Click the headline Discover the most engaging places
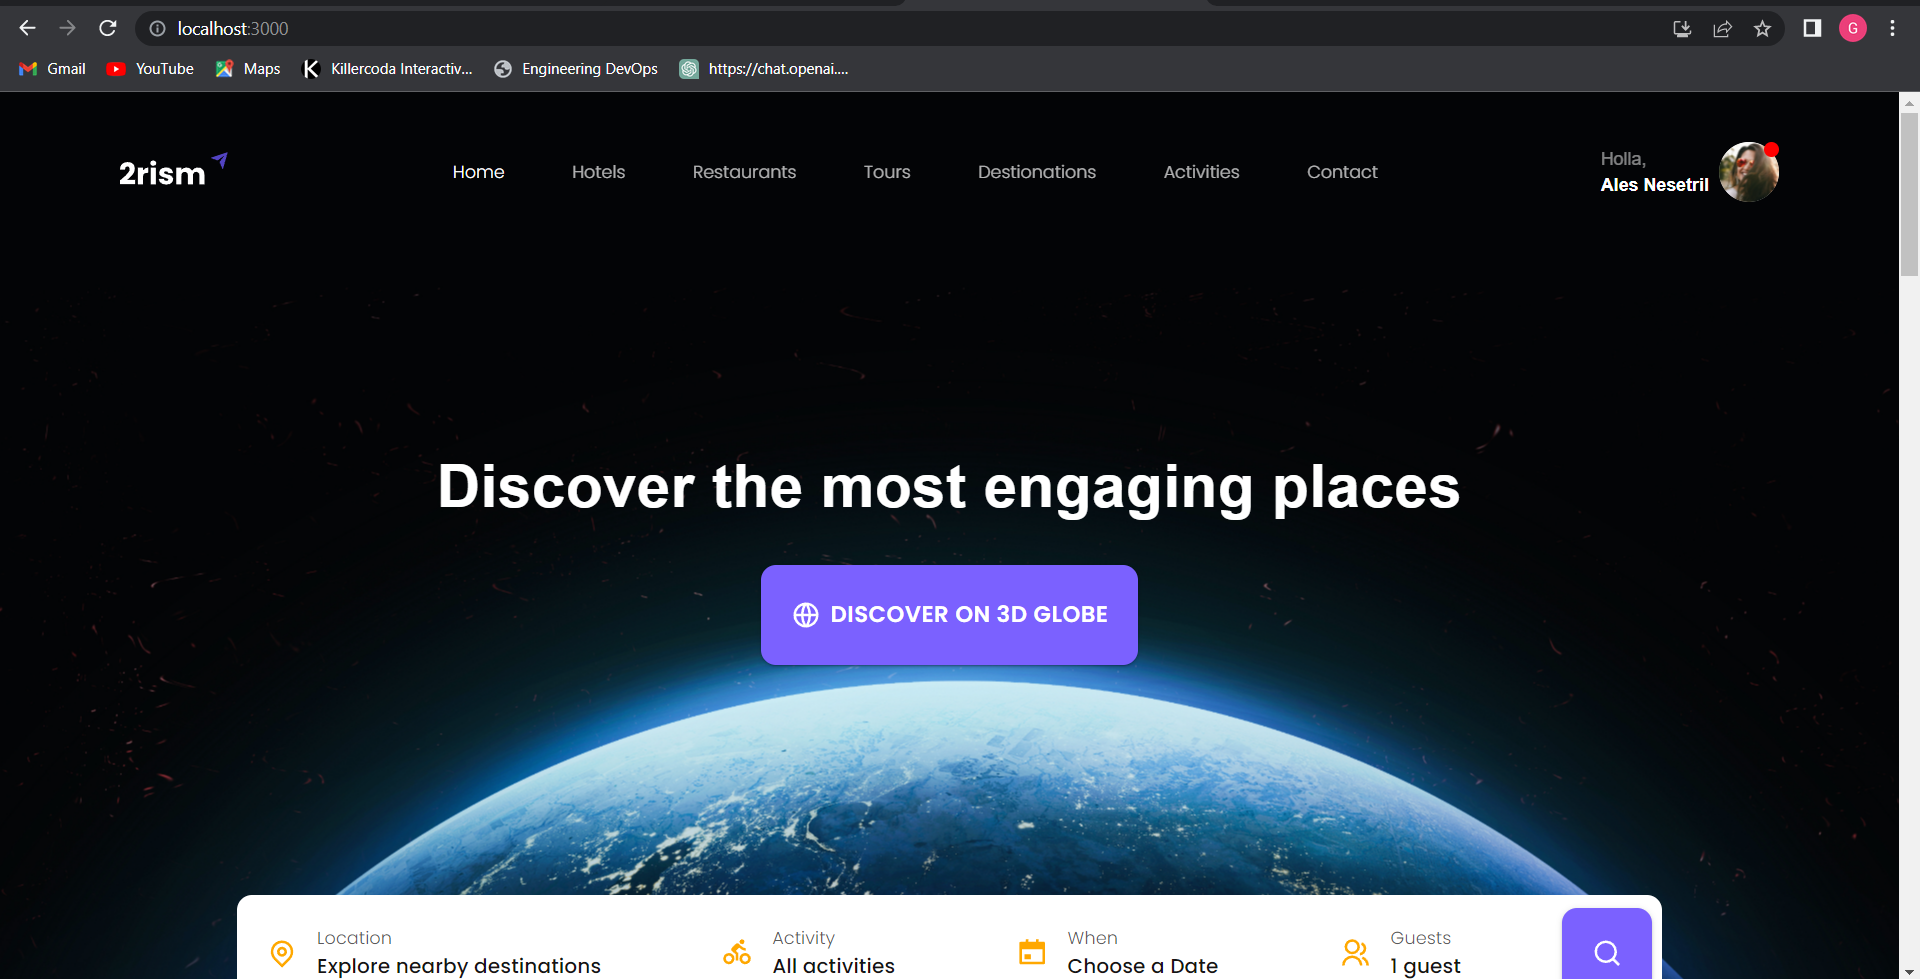The image size is (1920, 979). point(949,488)
